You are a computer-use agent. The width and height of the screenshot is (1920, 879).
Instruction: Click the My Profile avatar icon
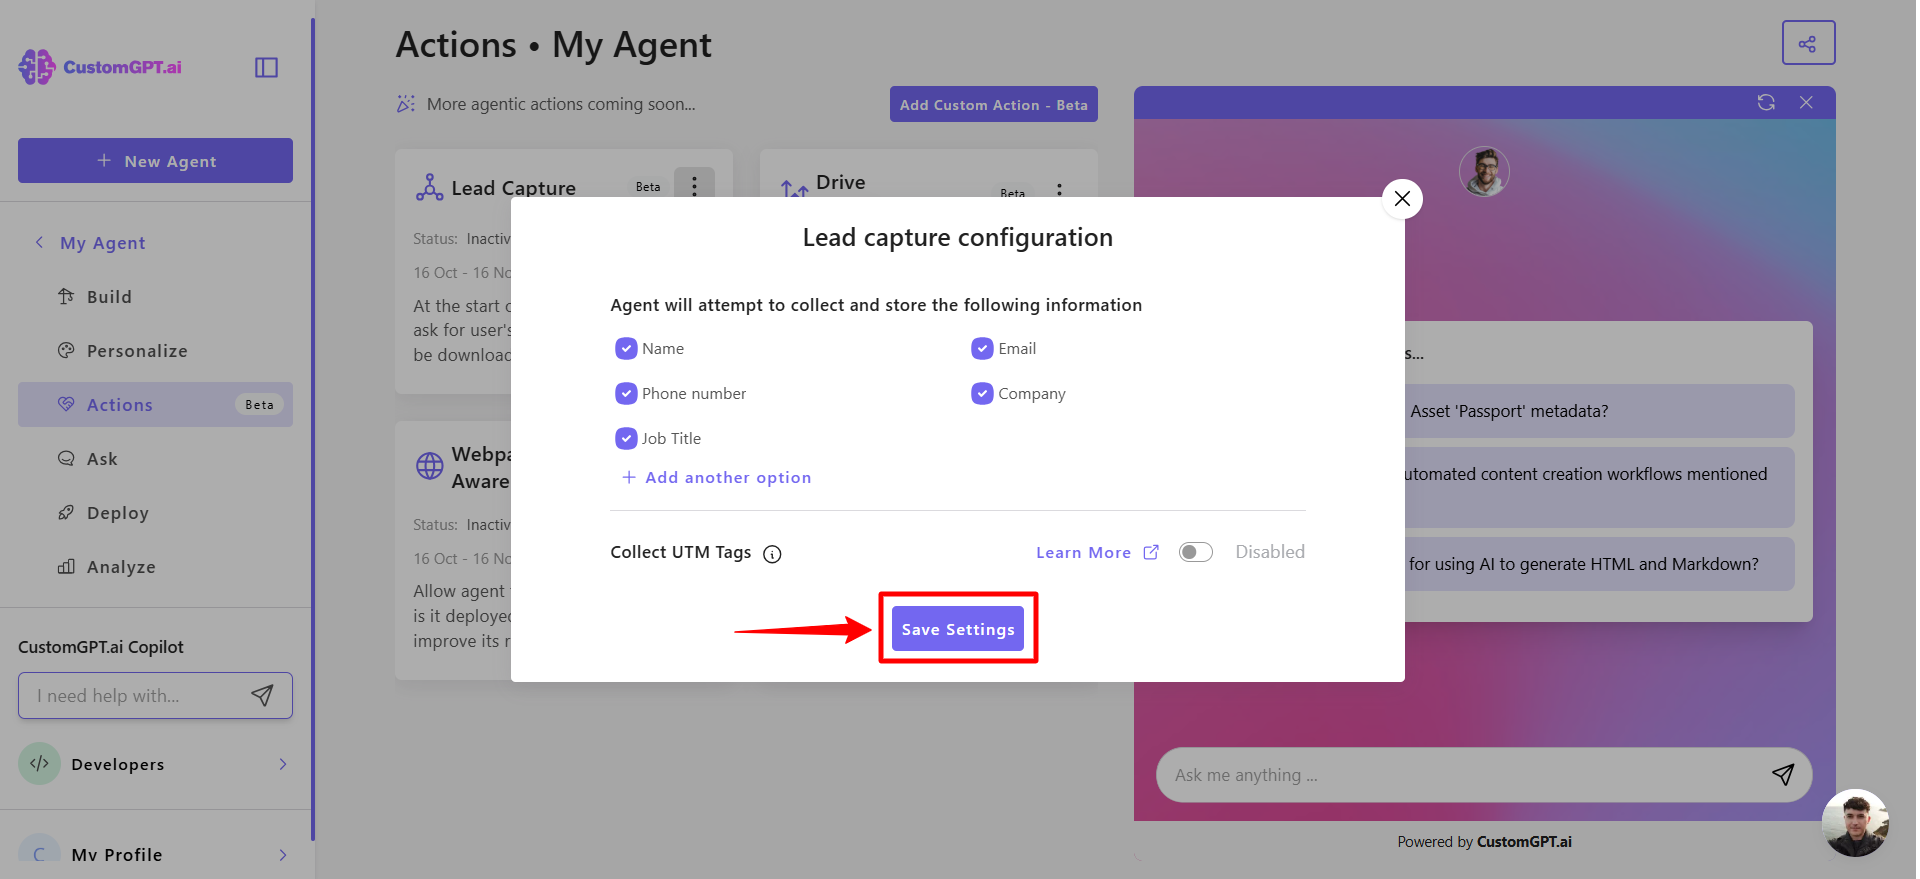[39, 851]
